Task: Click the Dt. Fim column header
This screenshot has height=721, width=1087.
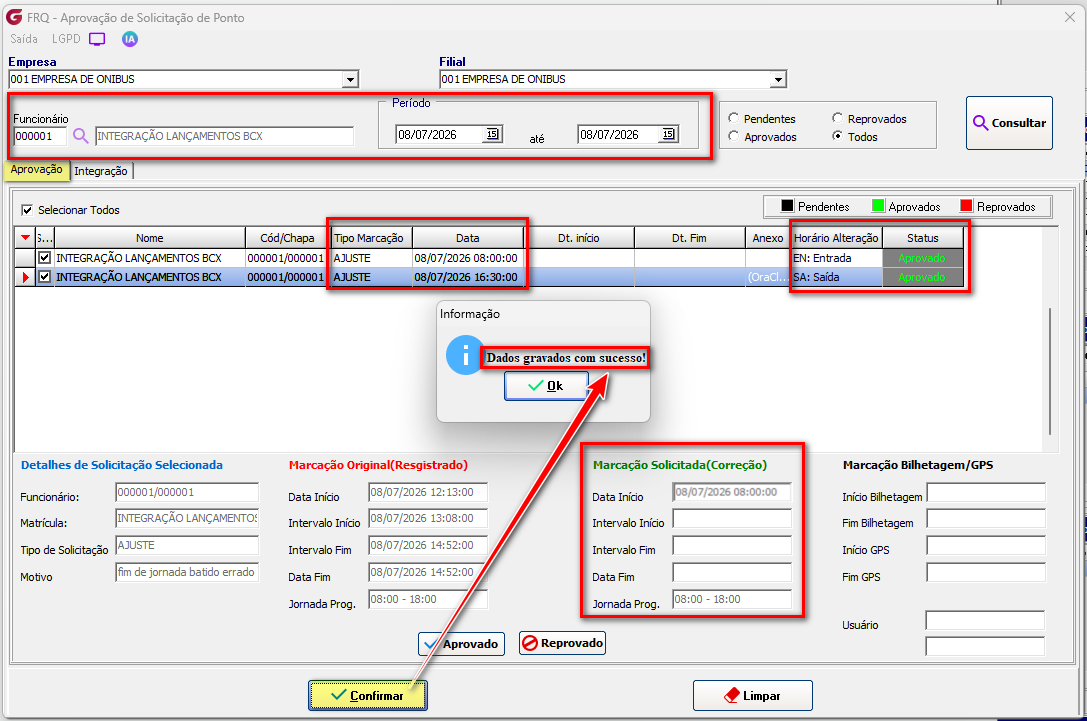Action: [689, 238]
